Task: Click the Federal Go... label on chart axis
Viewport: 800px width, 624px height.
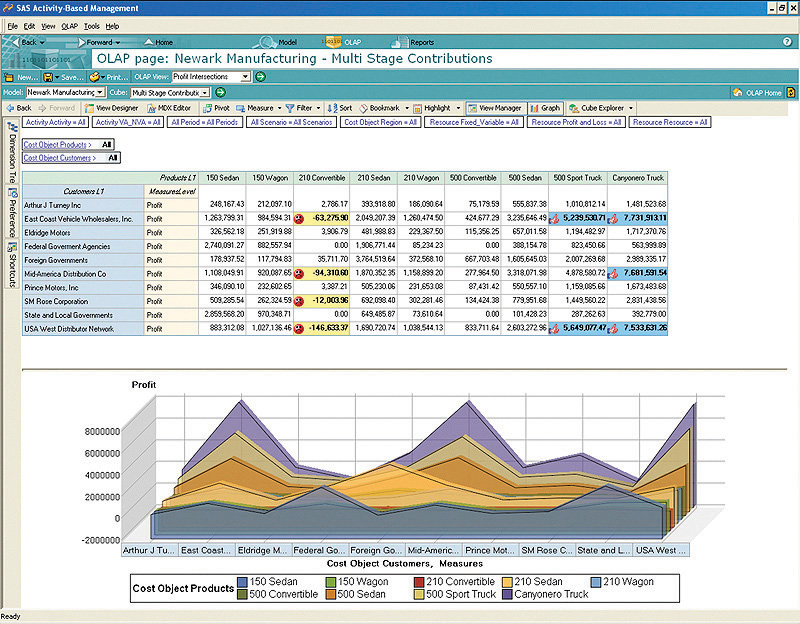Action: pyautogui.click(x=319, y=551)
